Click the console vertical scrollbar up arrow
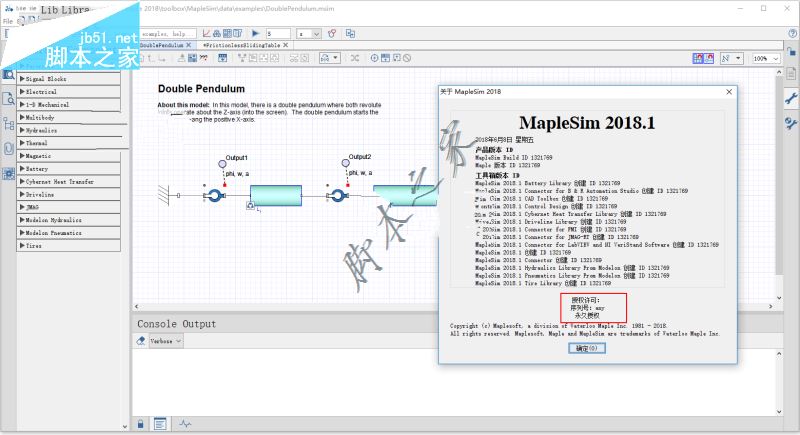The height and width of the screenshot is (435, 800). point(779,353)
